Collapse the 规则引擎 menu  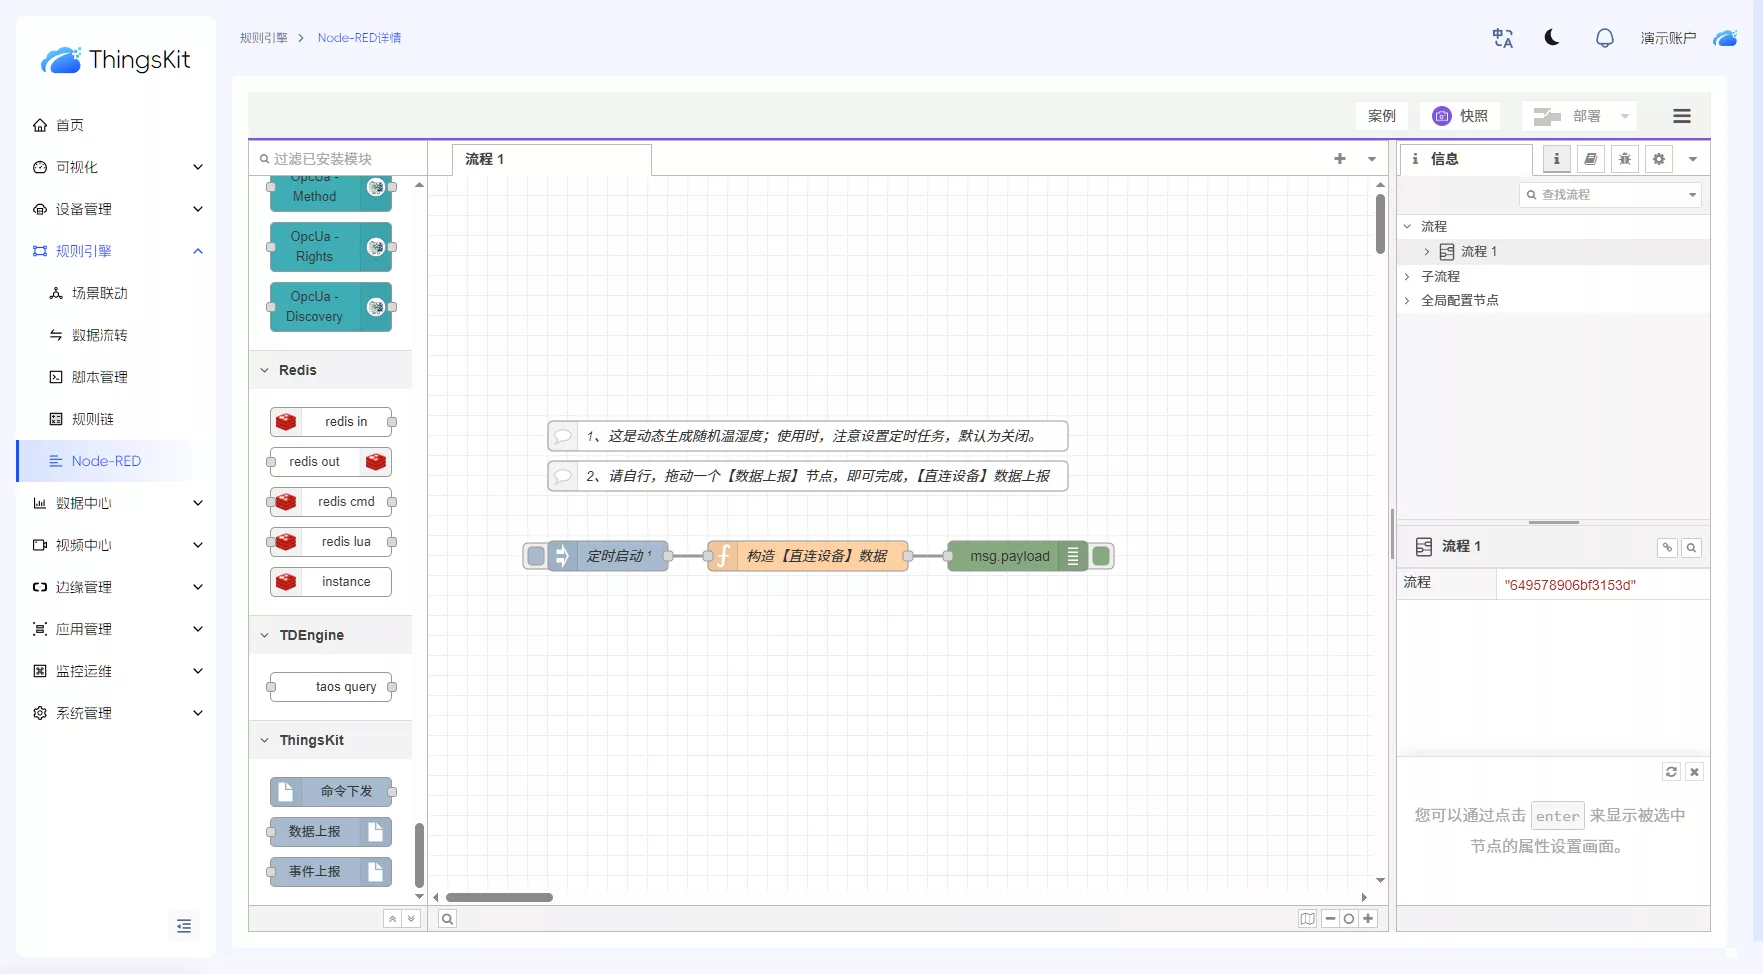point(116,251)
